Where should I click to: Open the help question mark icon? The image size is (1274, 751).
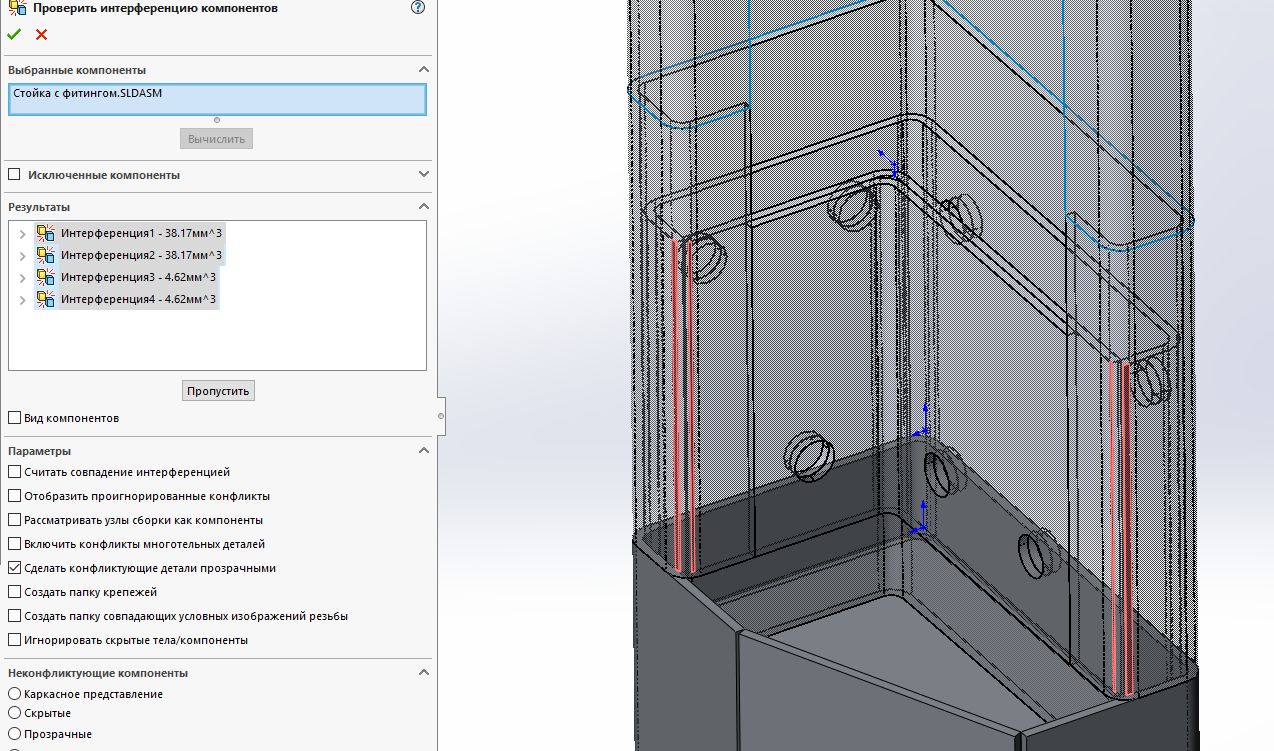point(418,7)
